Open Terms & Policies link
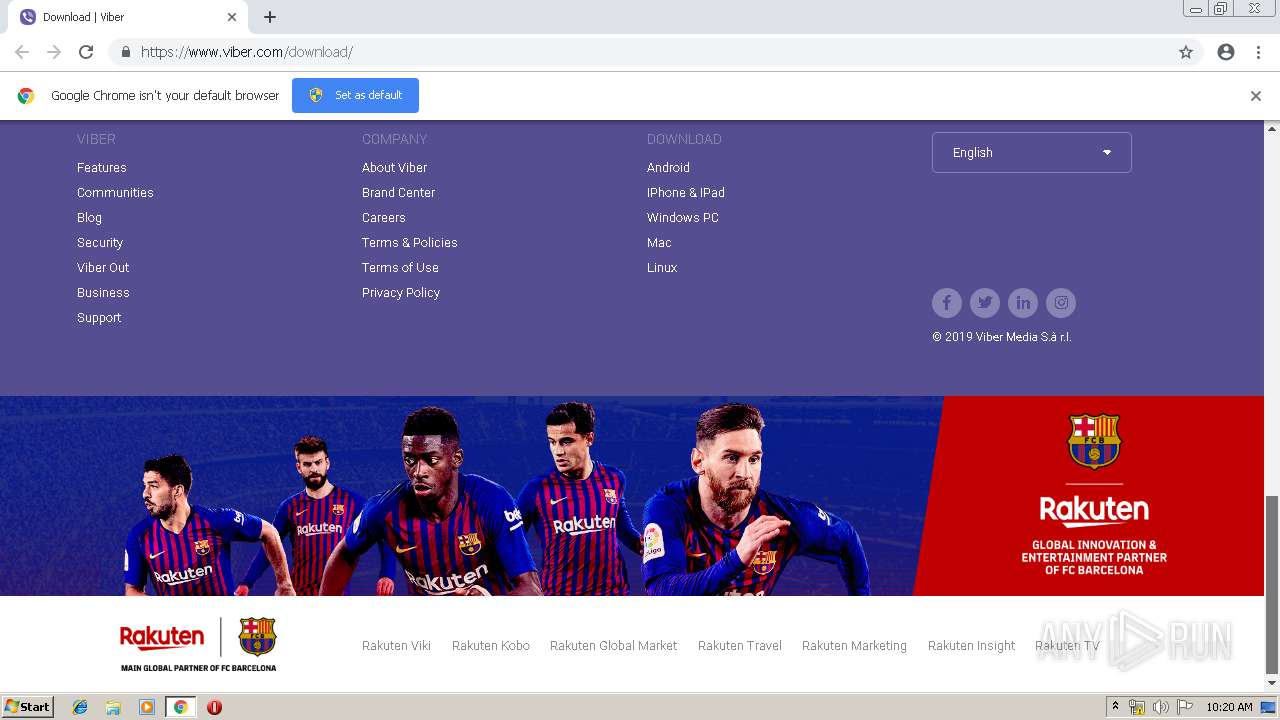This screenshot has height=720, width=1280. click(409, 243)
